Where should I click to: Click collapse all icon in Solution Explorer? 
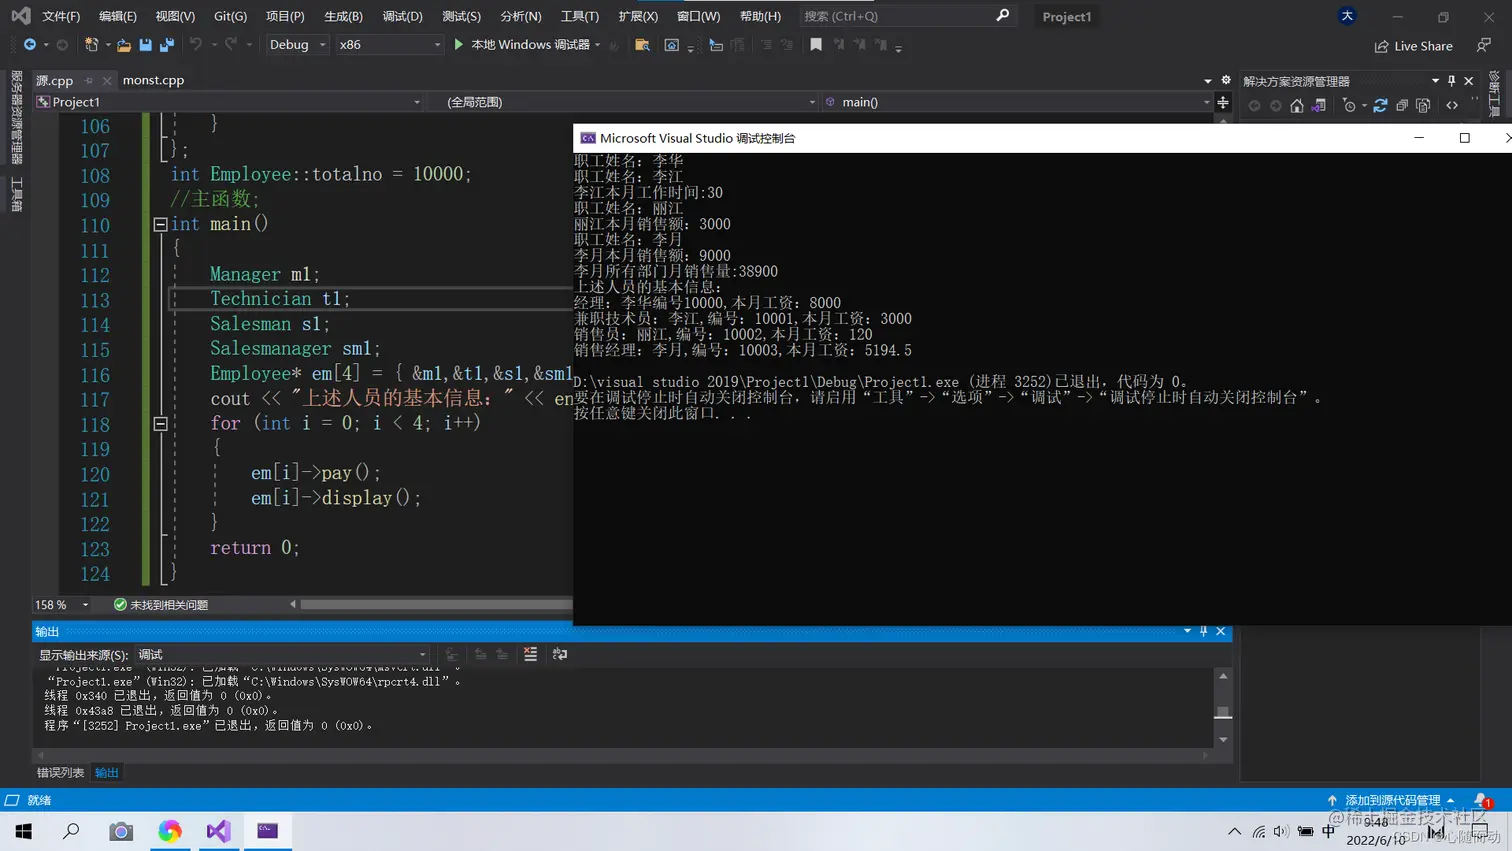1402,105
